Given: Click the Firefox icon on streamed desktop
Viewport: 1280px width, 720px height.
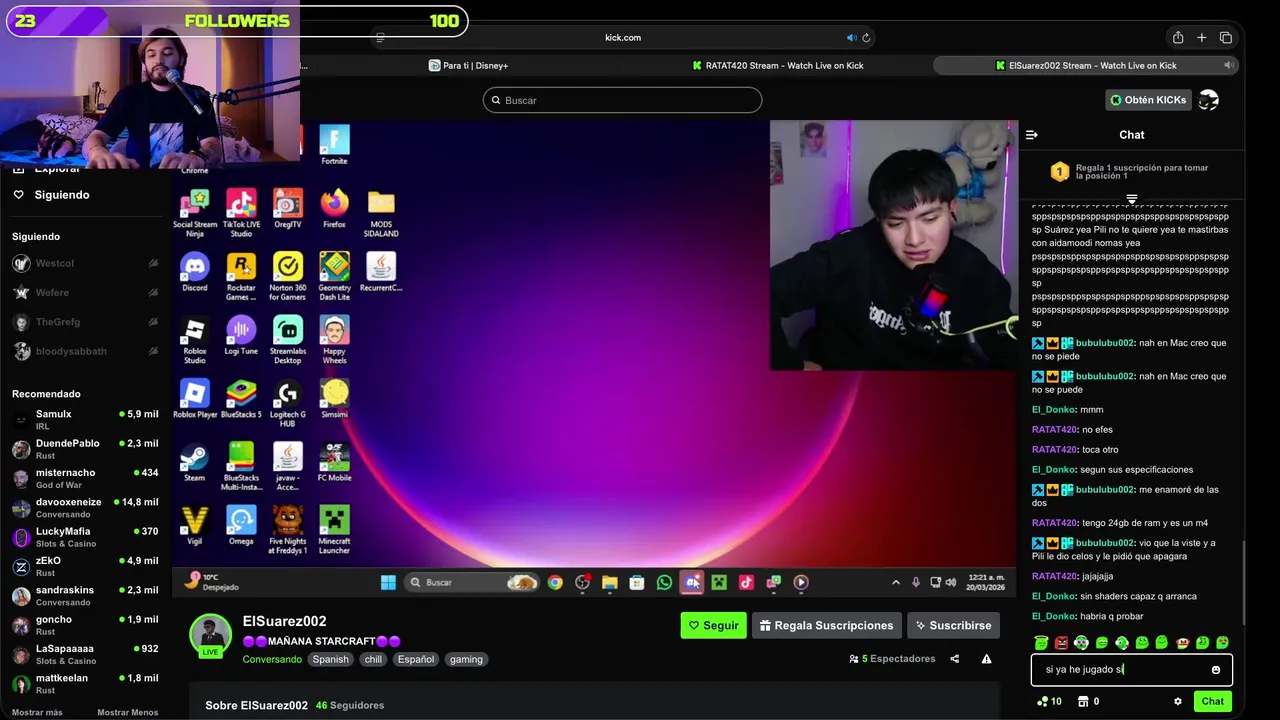Looking at the screenshot, I should [334, 208].
